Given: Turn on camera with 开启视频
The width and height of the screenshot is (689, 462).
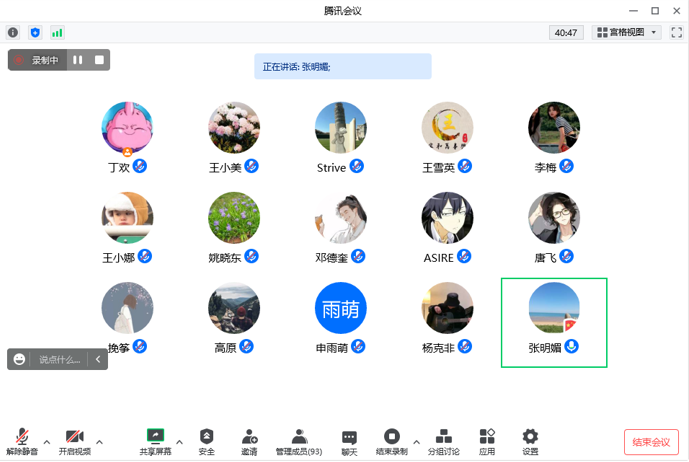Looking at the screenshot, I should pyautogui.click(x=74, y=441).
